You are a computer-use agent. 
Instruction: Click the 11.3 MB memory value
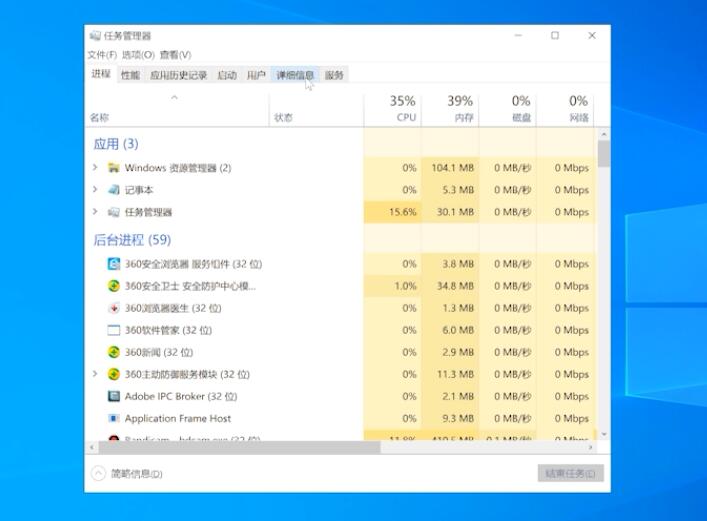click(x=455, y=374)
